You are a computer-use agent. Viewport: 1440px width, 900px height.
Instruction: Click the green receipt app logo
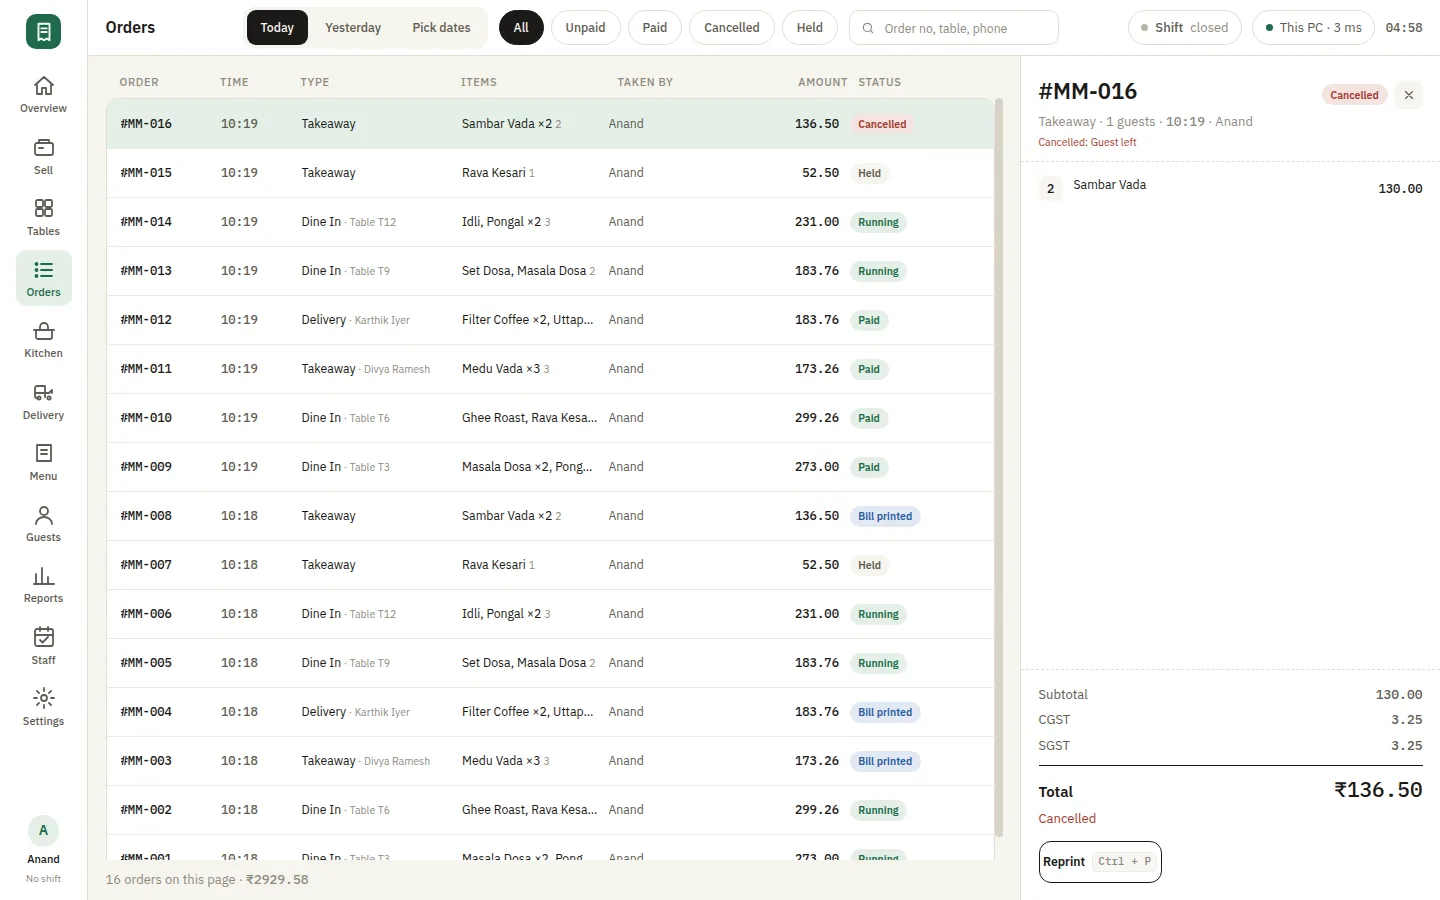43,31
